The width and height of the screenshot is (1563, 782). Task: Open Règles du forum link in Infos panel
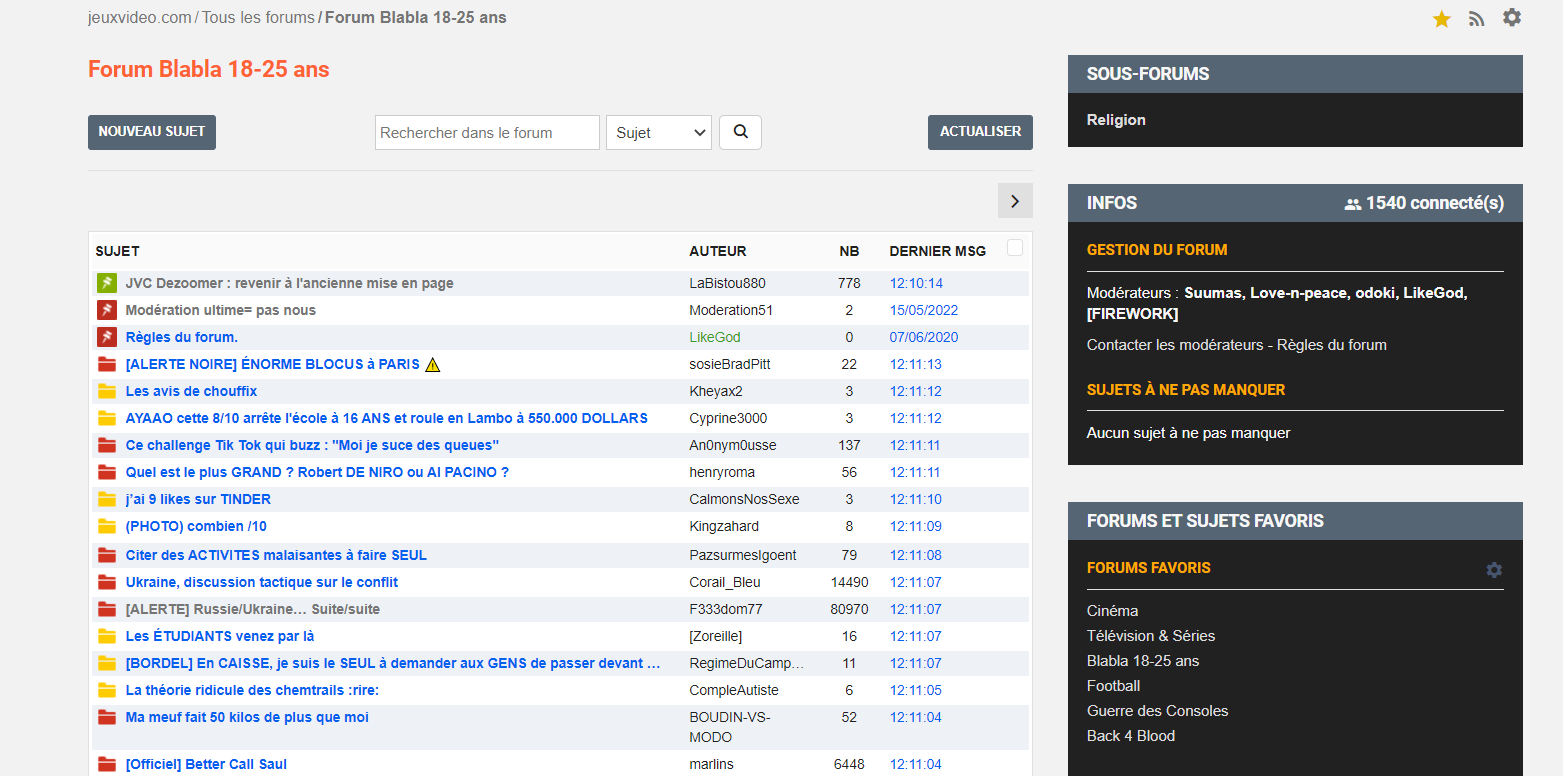click(x=1332, y=345)
